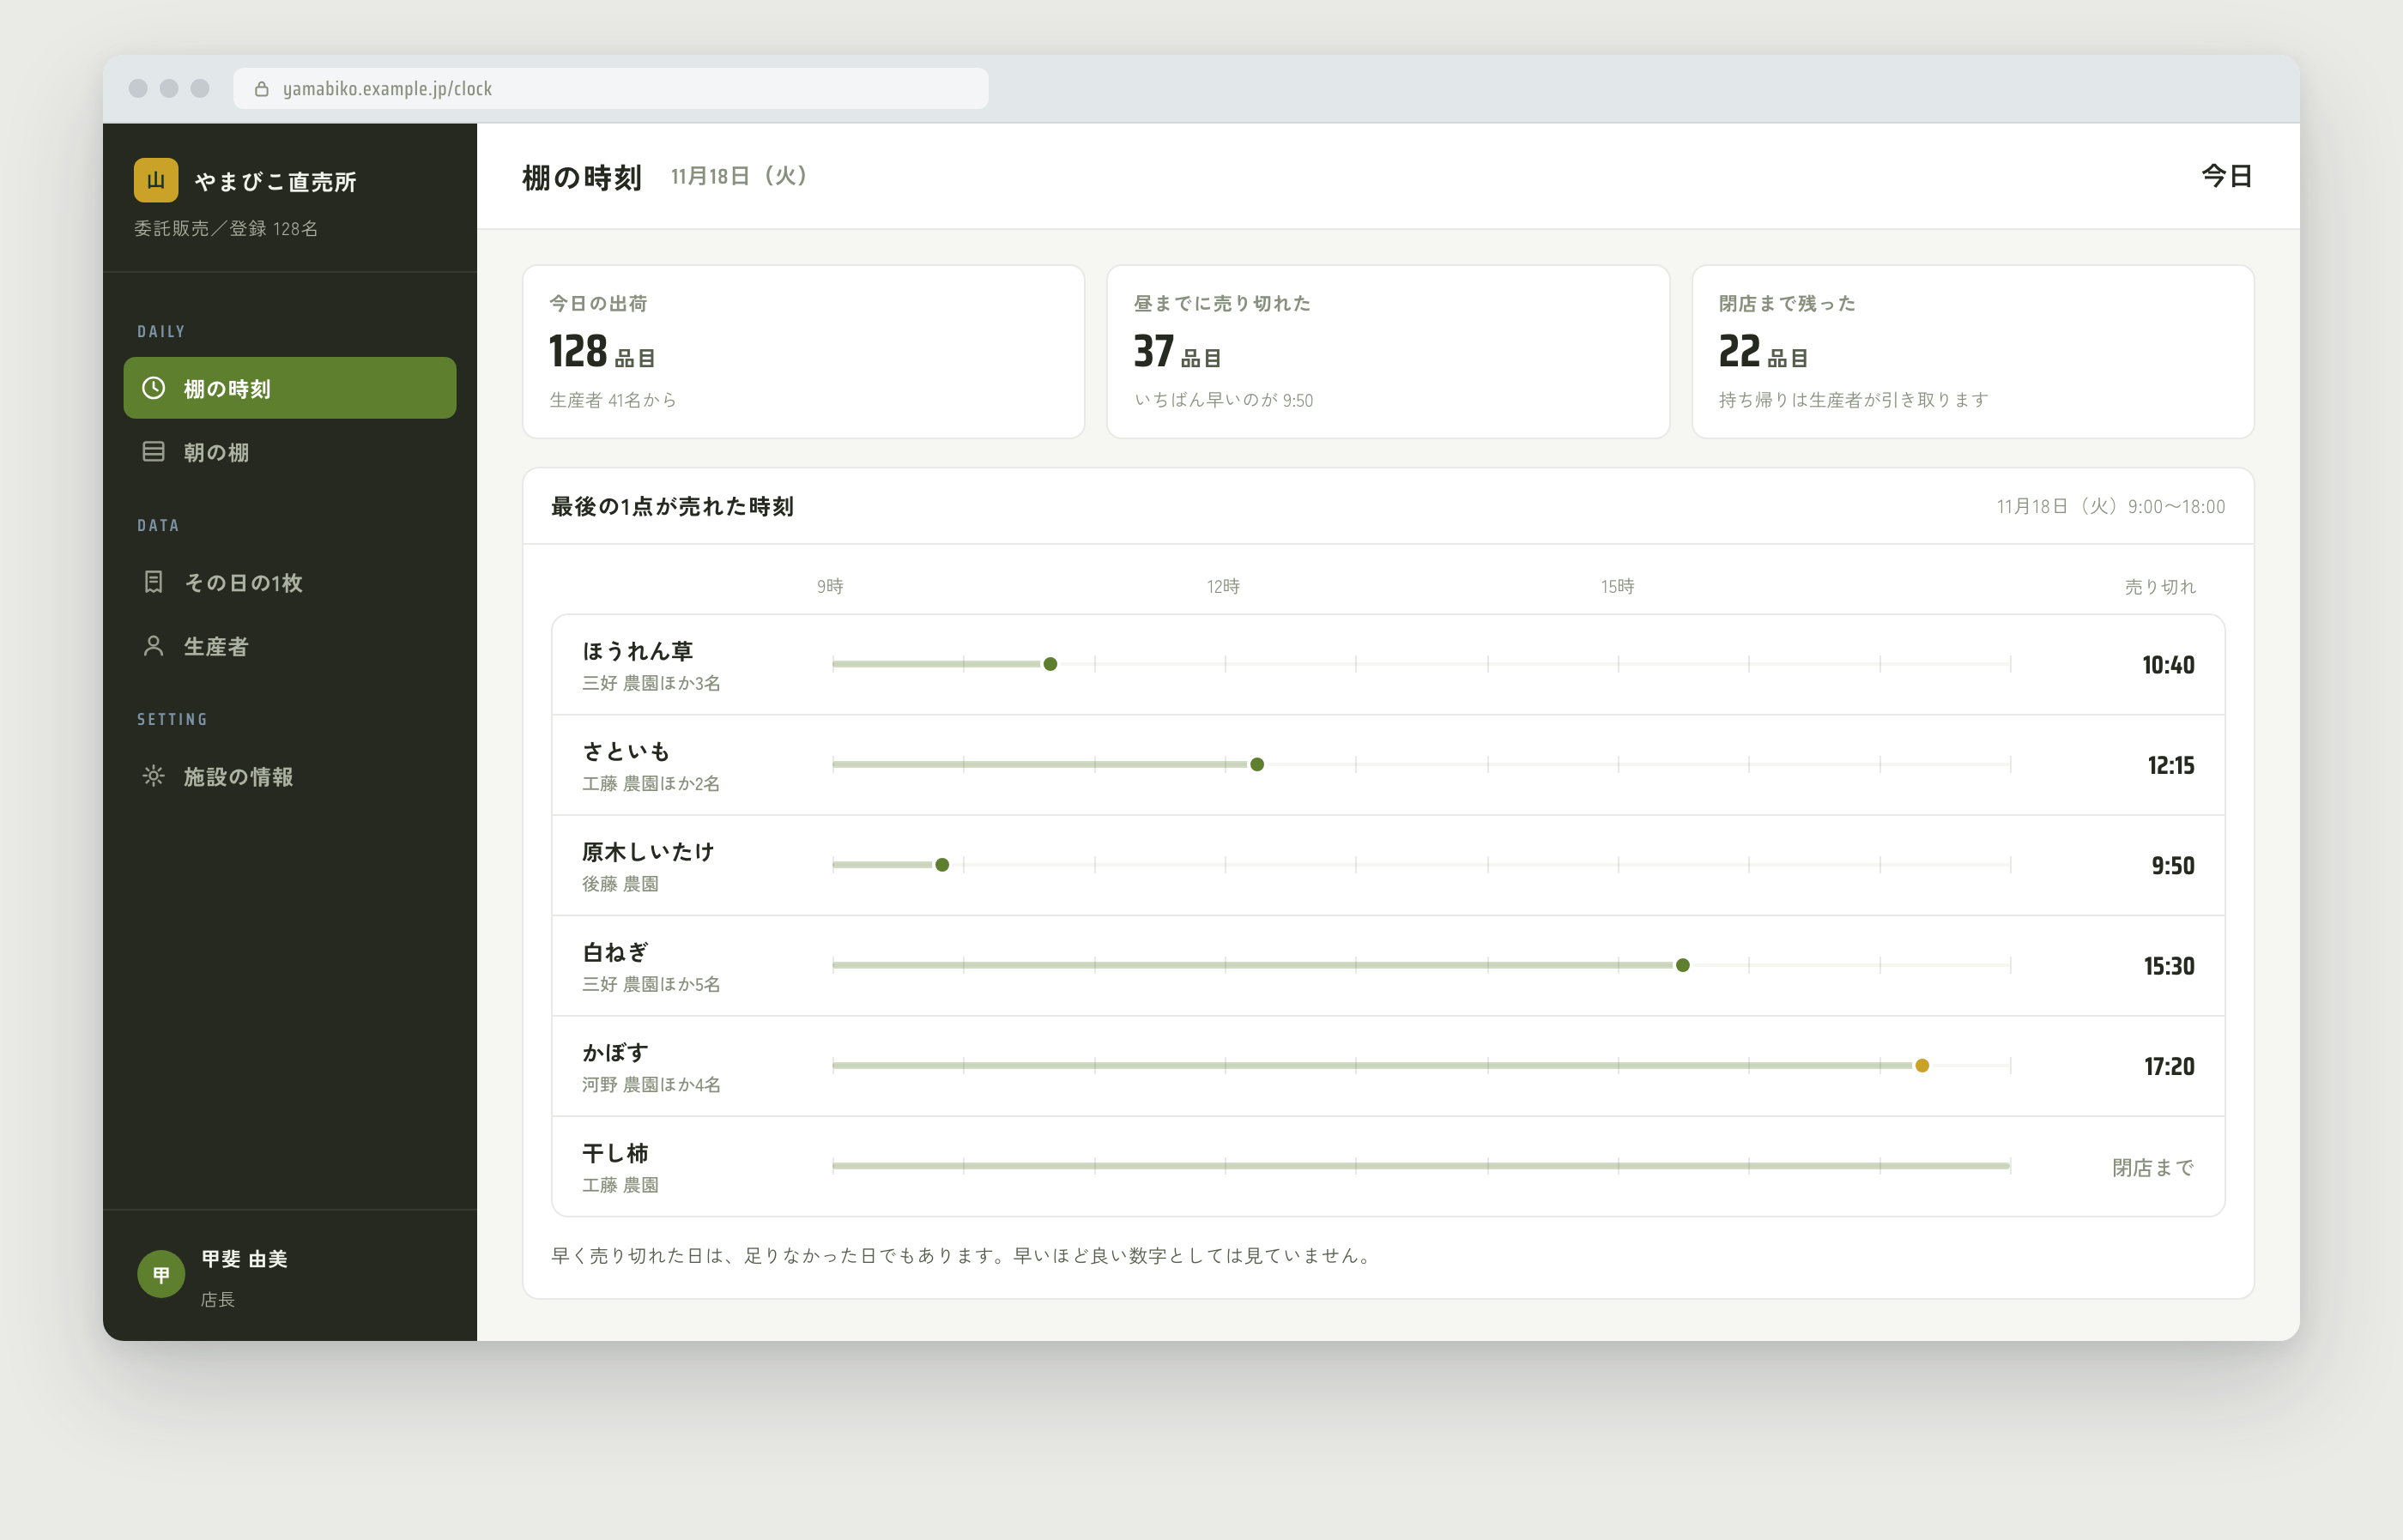The width and height of the screenshot is (2403, 1540).
Task: Select the ほうれん草 row name
Action: click(x=637, y=651)
